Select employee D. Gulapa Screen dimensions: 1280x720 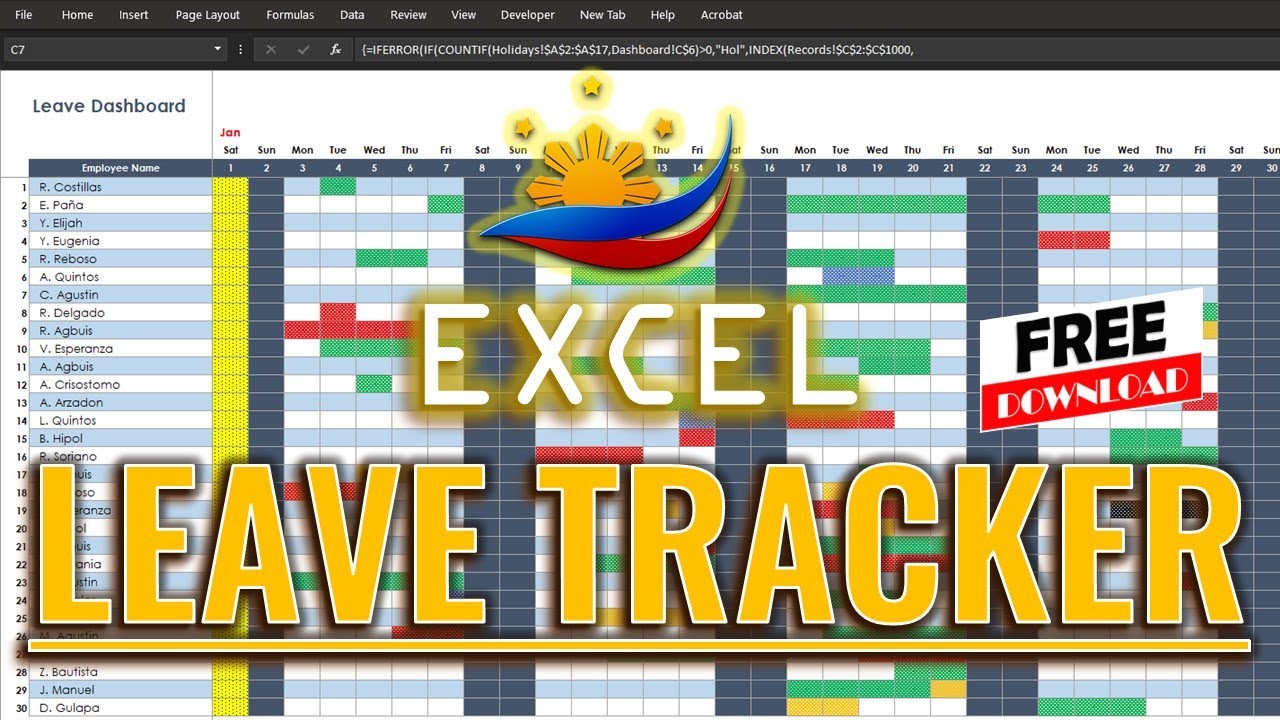point(120,708)
